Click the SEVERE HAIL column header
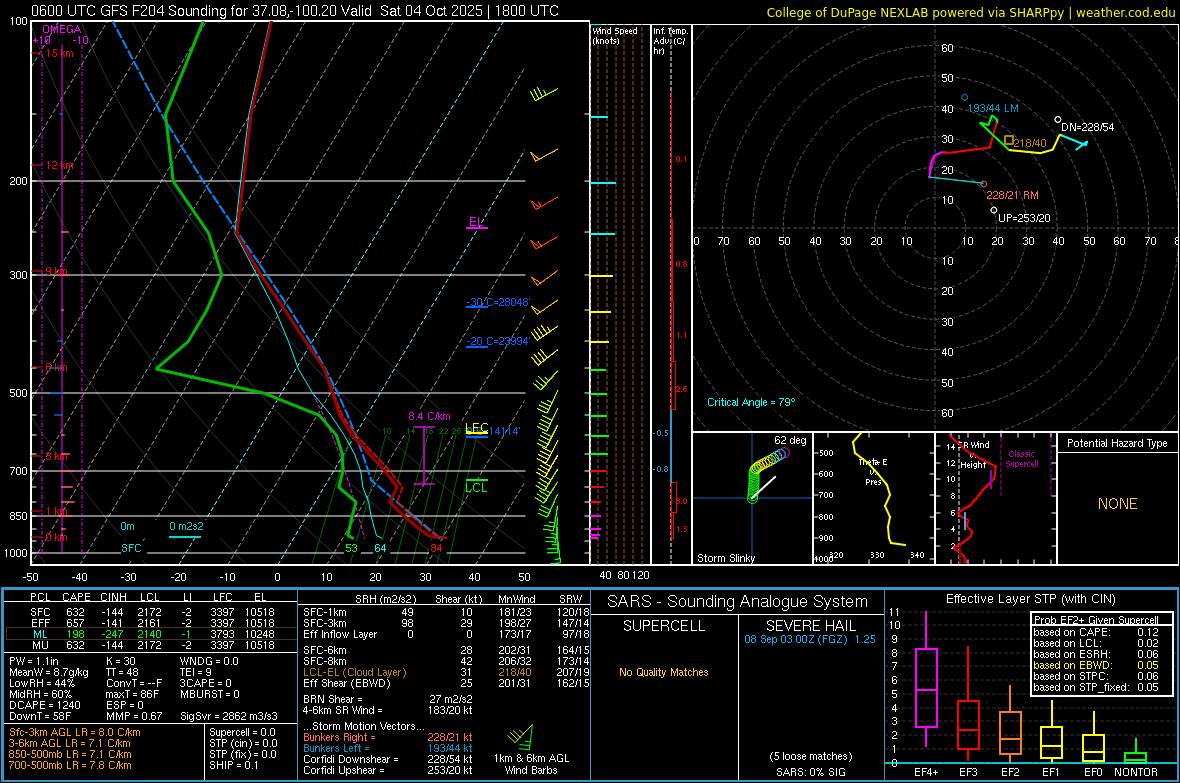The image size is (1180, 783). tap(810, 626)
